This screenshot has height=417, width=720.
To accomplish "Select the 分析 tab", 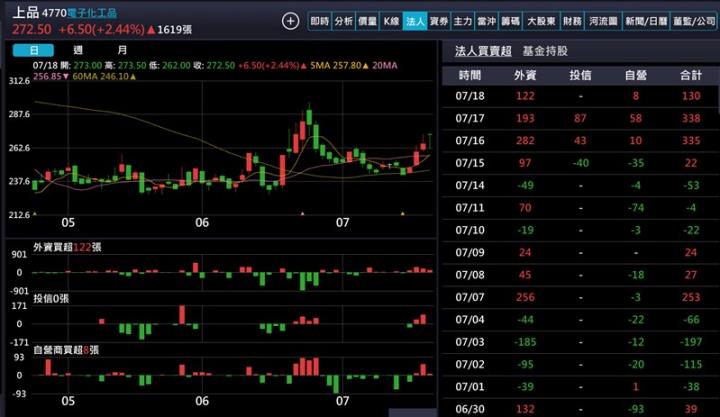I will [343, 21].
